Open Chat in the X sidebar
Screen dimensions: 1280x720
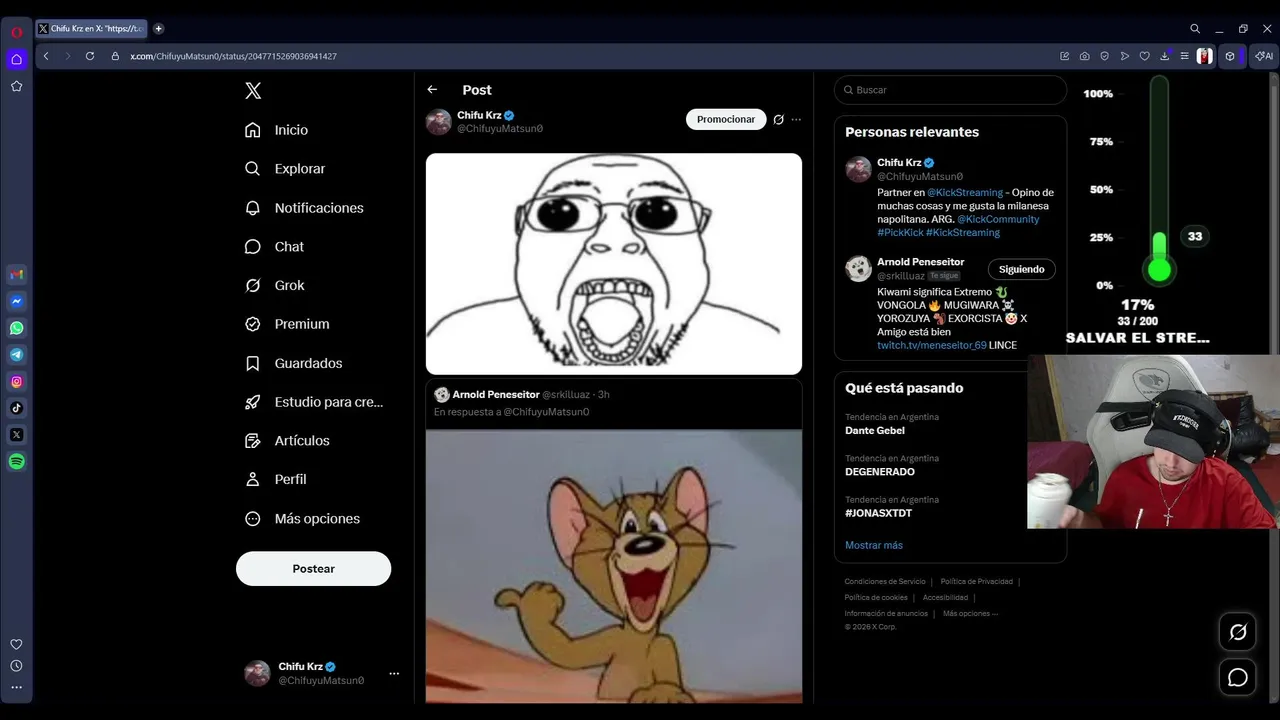pos(275,247)
